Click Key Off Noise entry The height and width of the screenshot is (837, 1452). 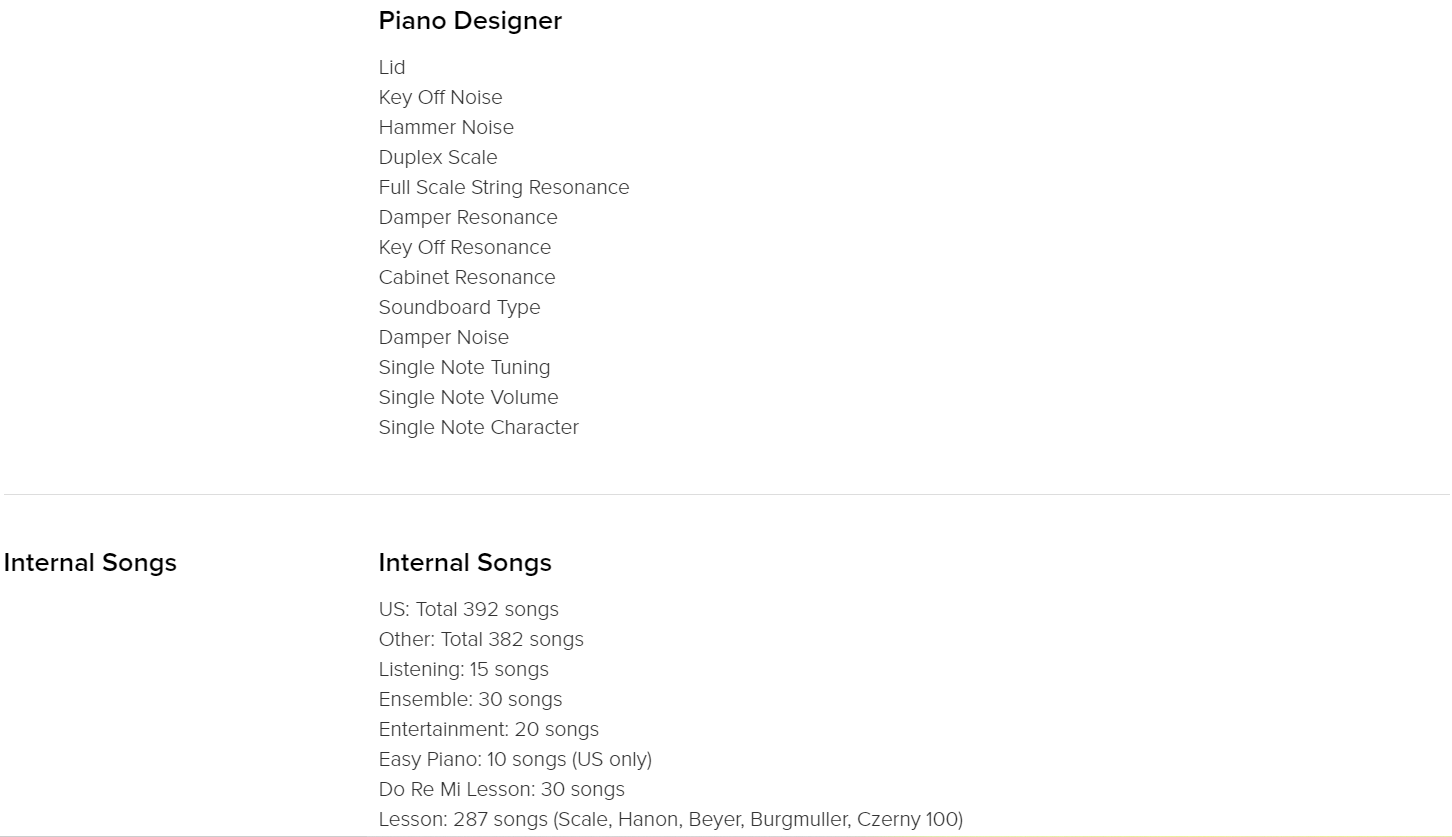pyautogui.click(x=440, y=97)
